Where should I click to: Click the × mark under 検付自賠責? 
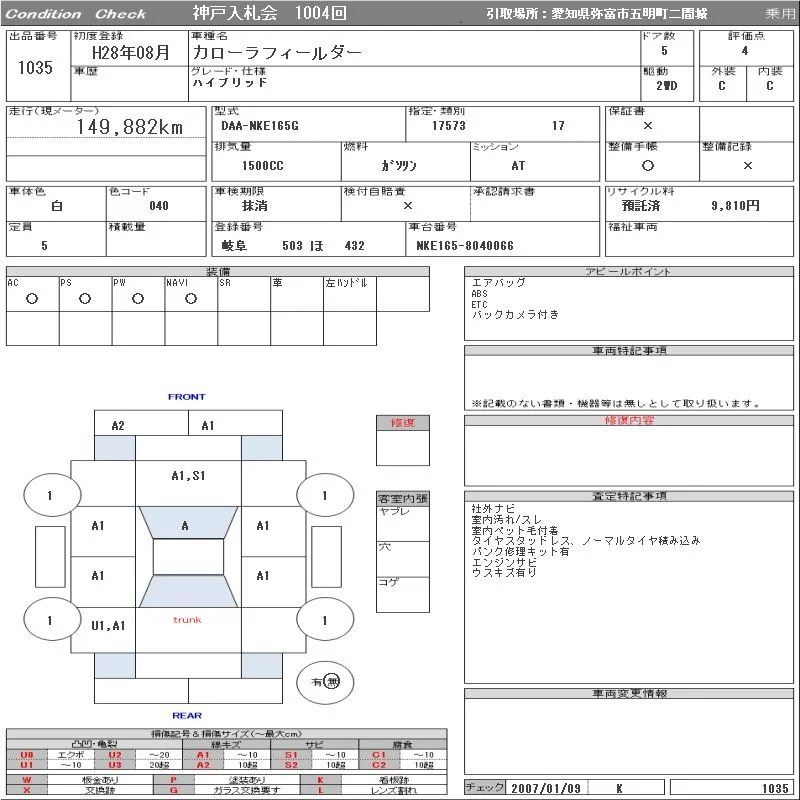tap(408, 206)
